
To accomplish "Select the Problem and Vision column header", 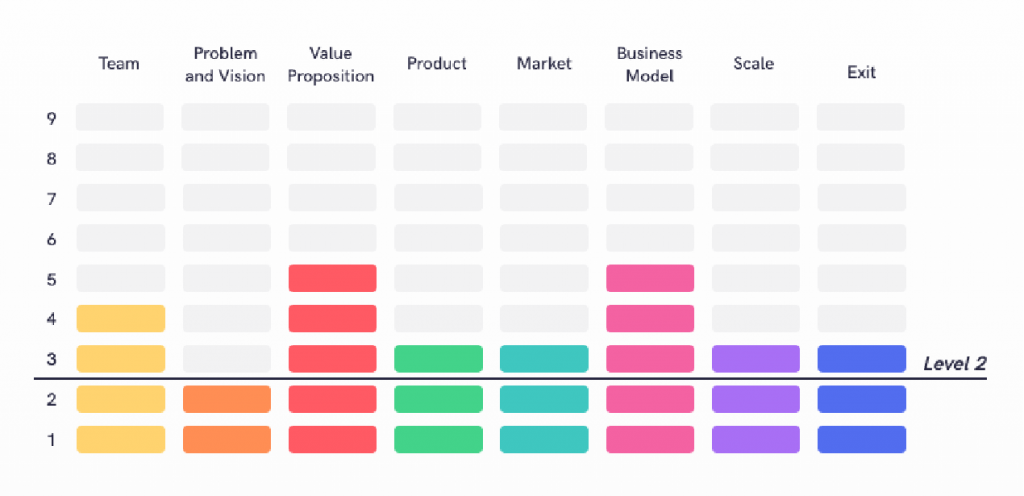I will point(225,64).
